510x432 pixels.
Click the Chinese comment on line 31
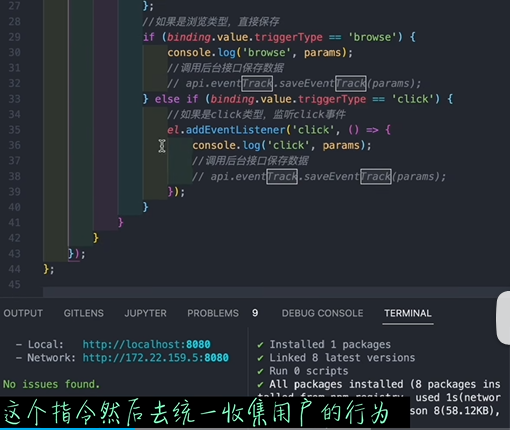225,68
